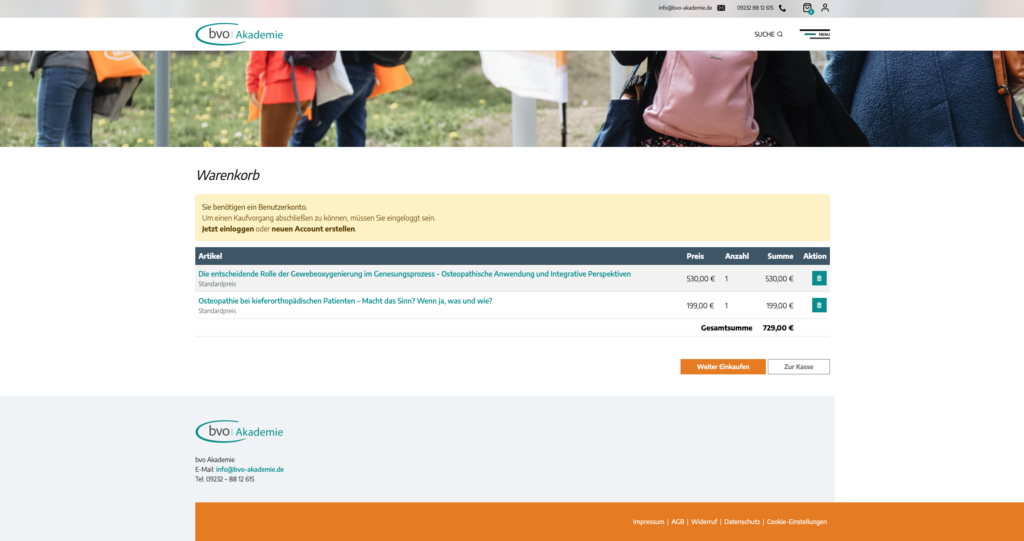1024x541 pixels.
Task: Click the bvo Akademie logo in header
Action: (x=239, y=34)
